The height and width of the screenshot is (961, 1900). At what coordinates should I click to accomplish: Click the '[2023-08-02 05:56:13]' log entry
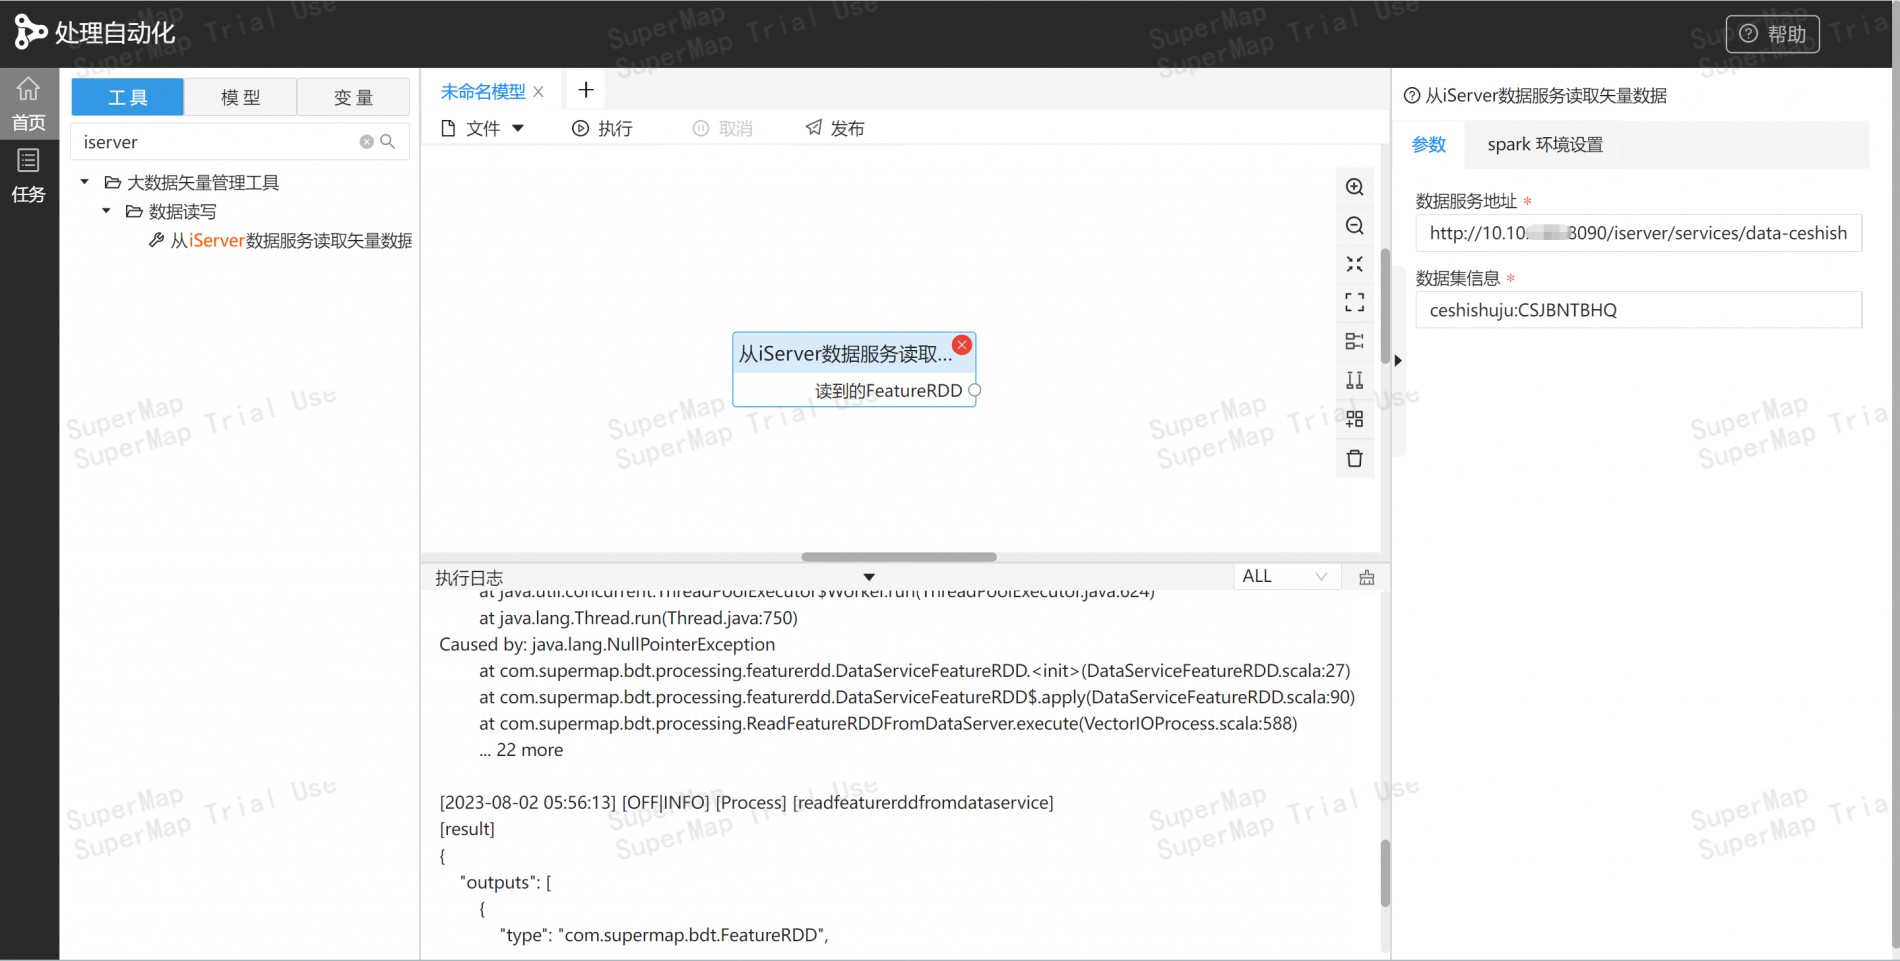tap(746, 802)
